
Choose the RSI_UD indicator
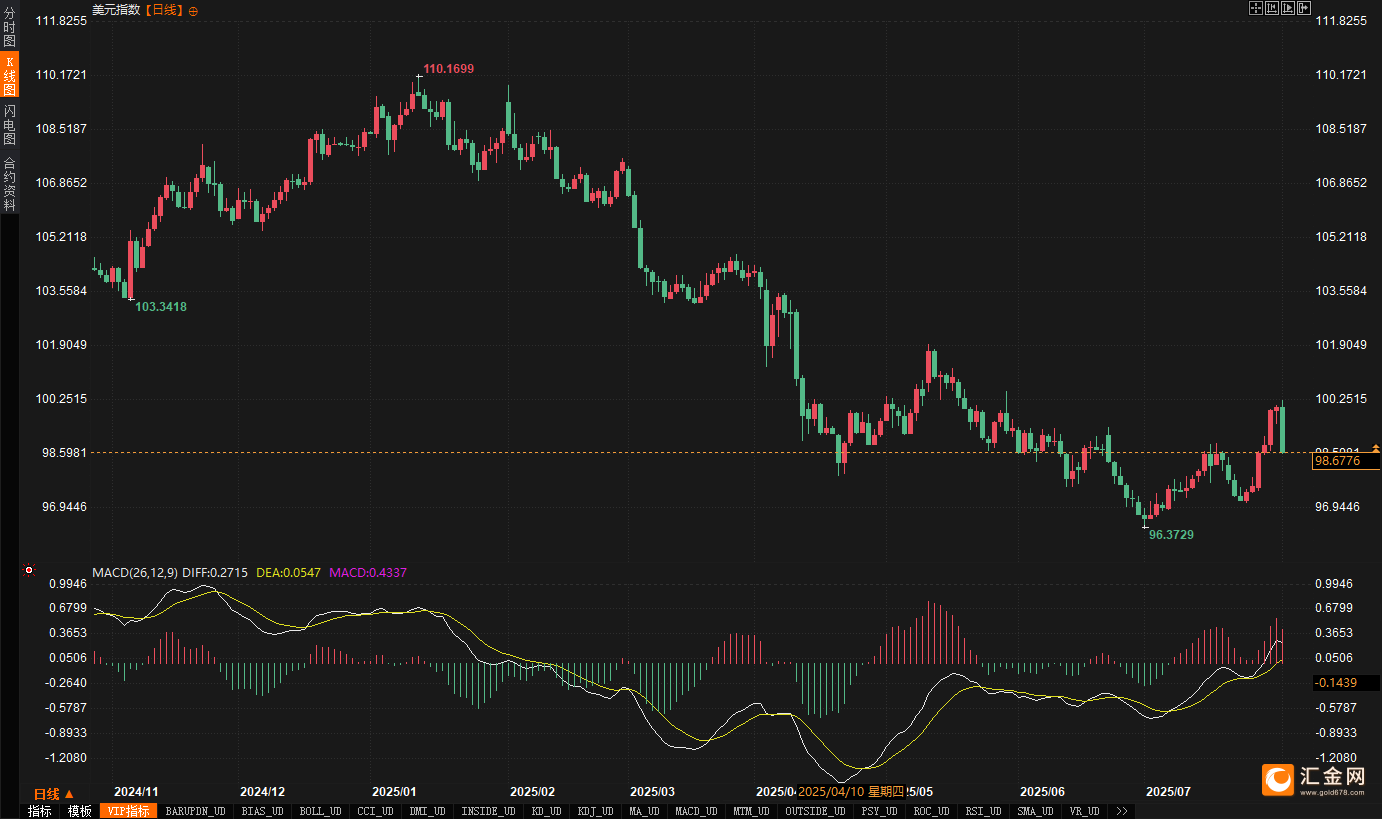983,811
